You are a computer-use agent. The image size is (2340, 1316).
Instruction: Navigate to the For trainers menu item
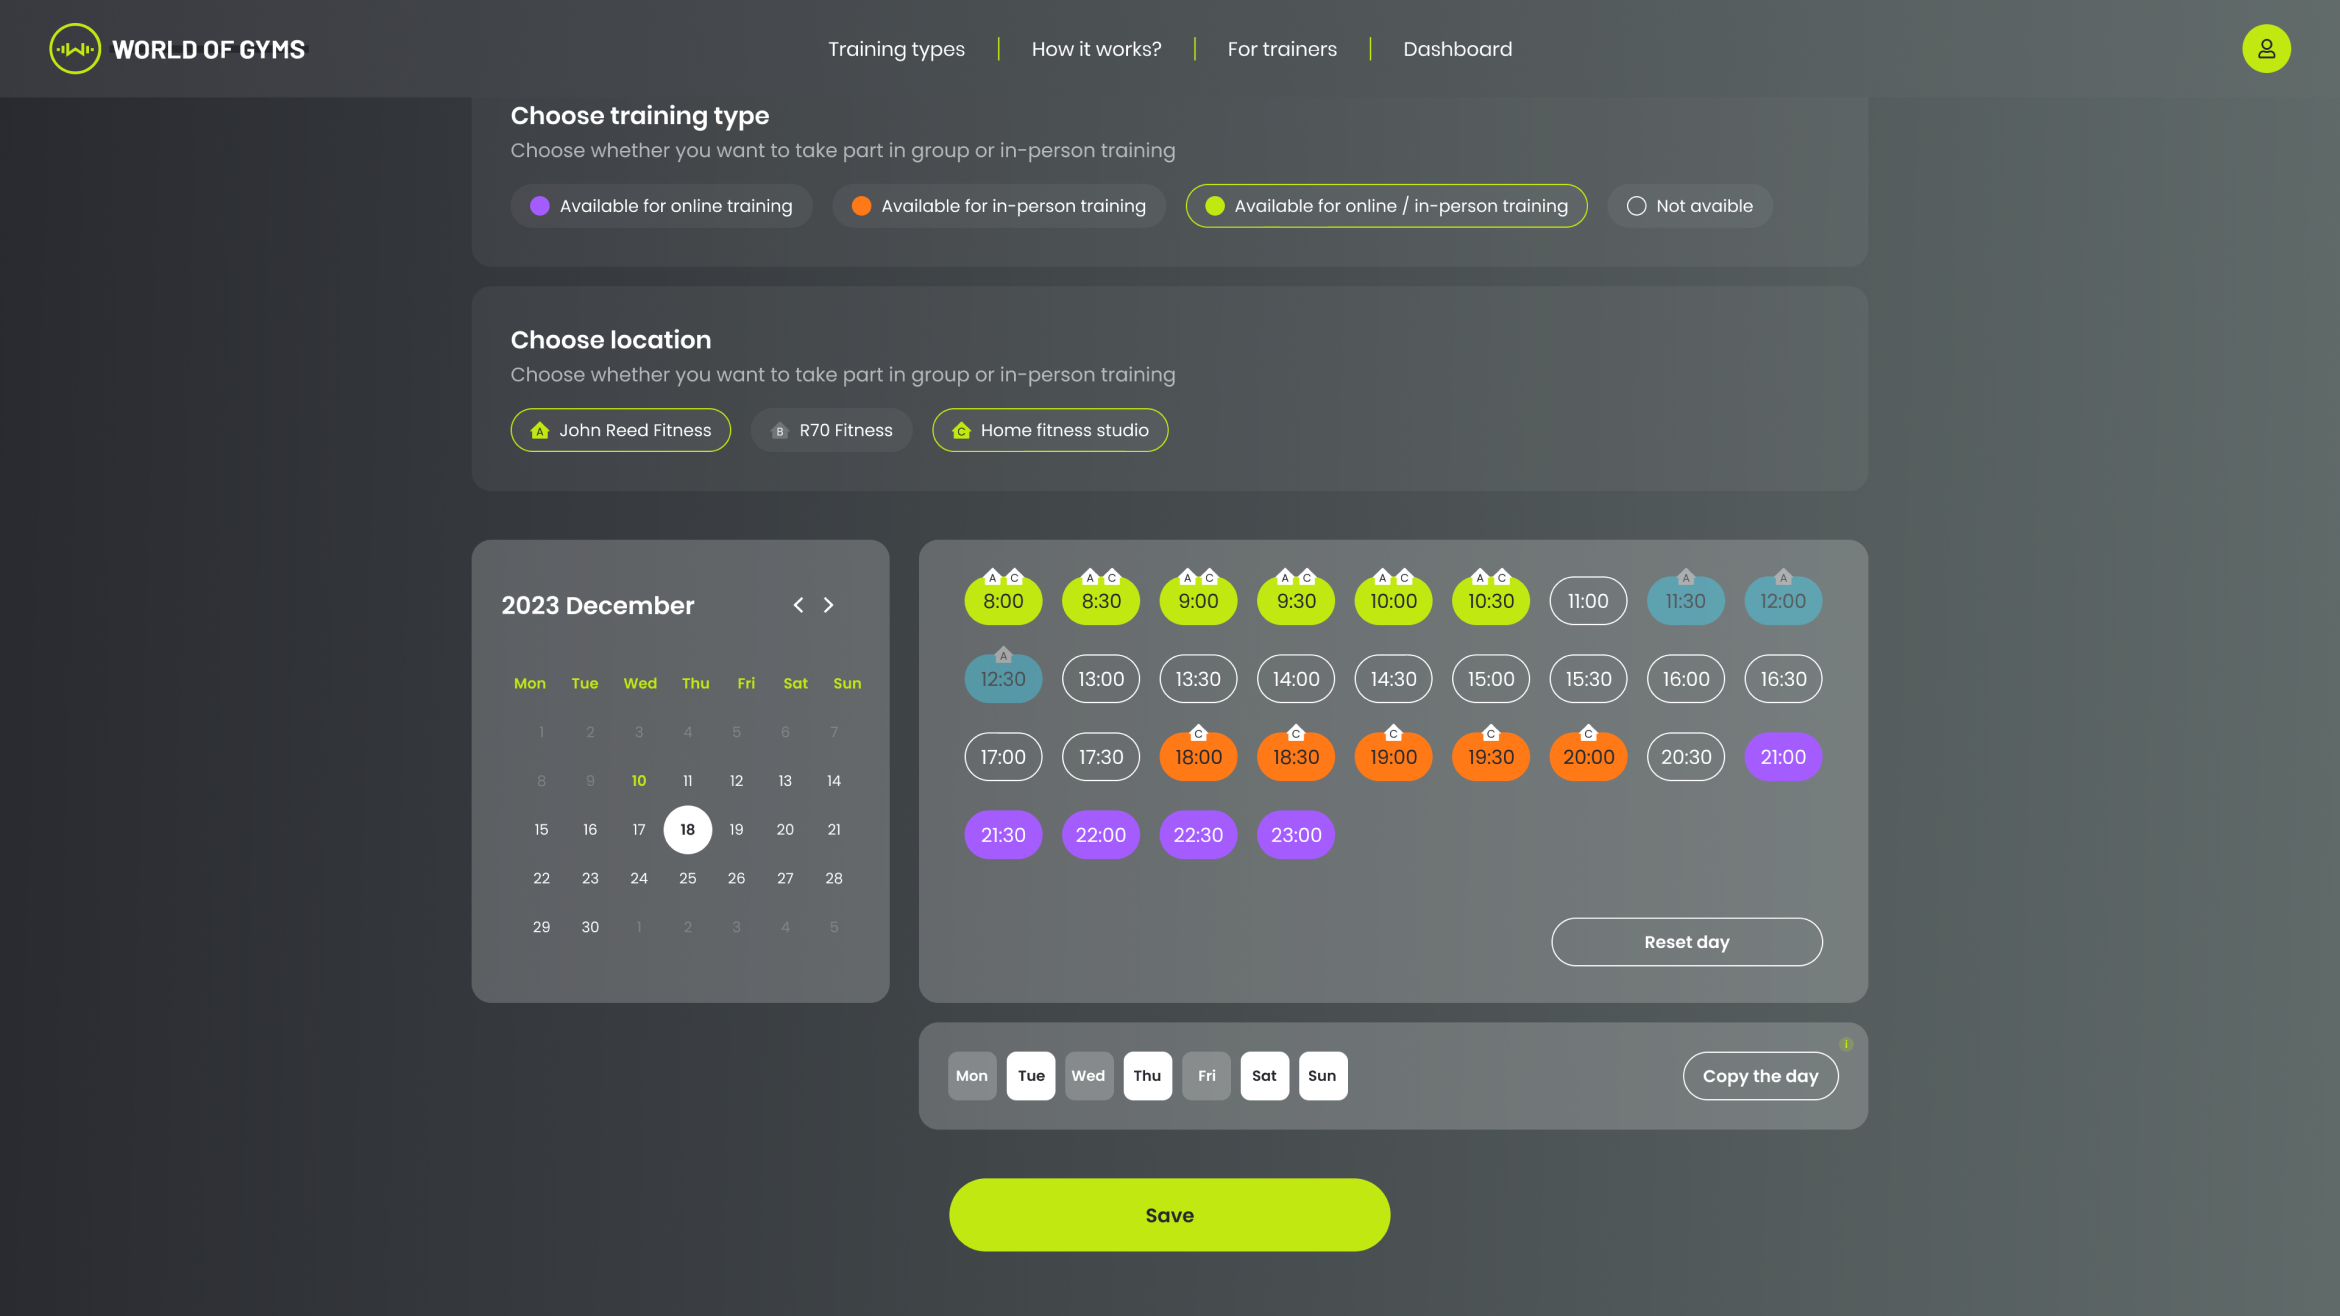[x=1282, y=48]
